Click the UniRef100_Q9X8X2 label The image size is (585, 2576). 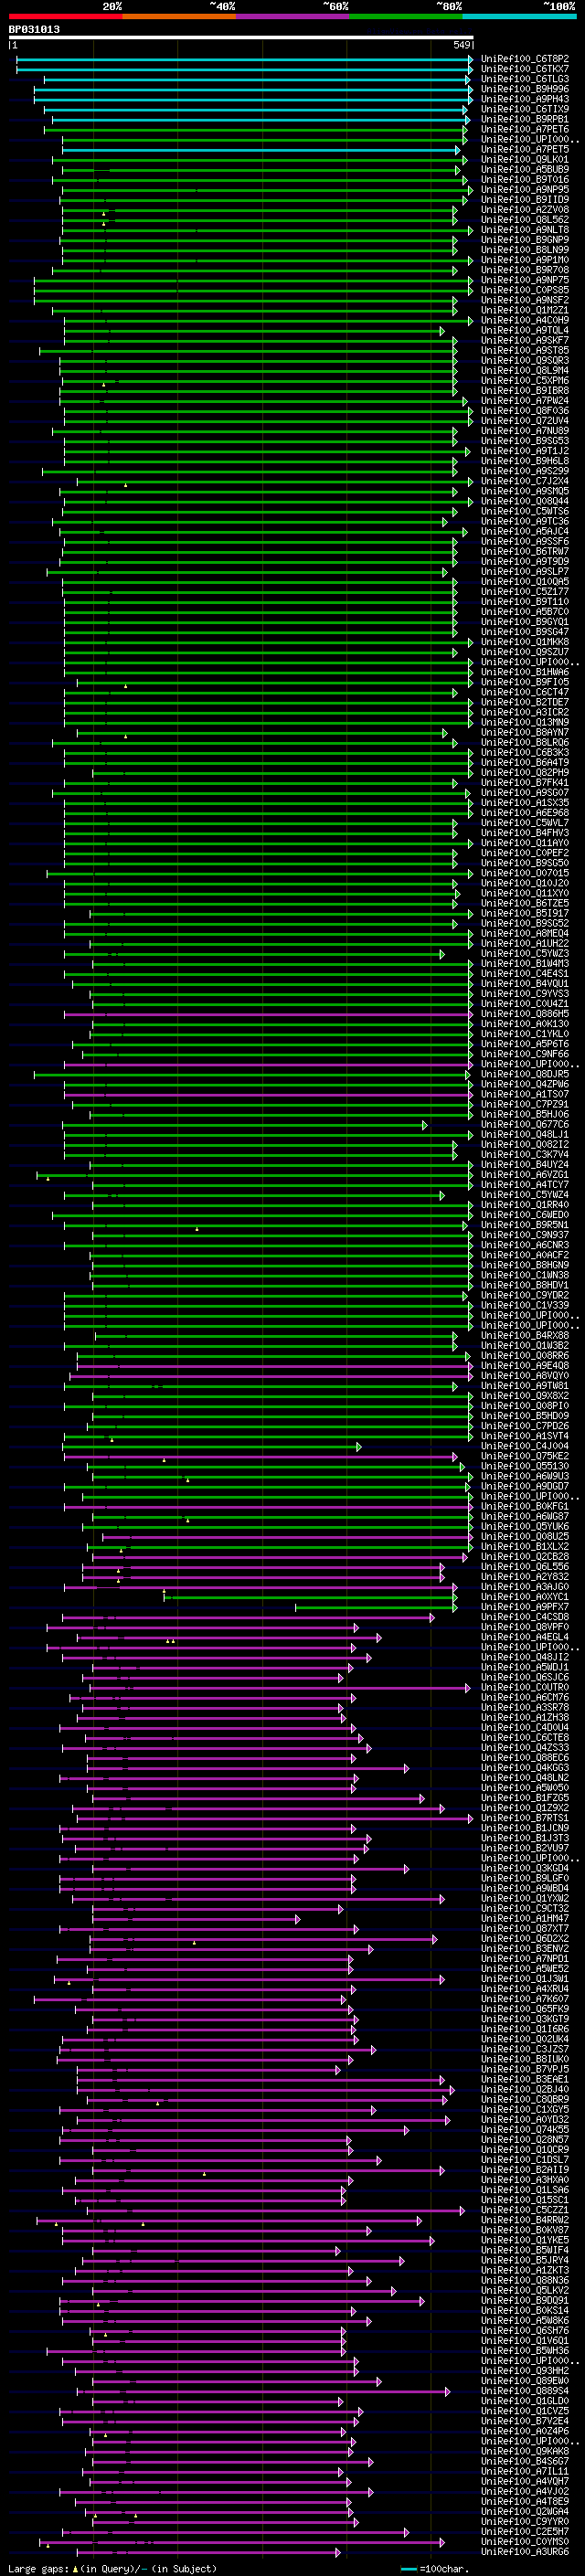pyautogui.click(x=525, y=1396)
